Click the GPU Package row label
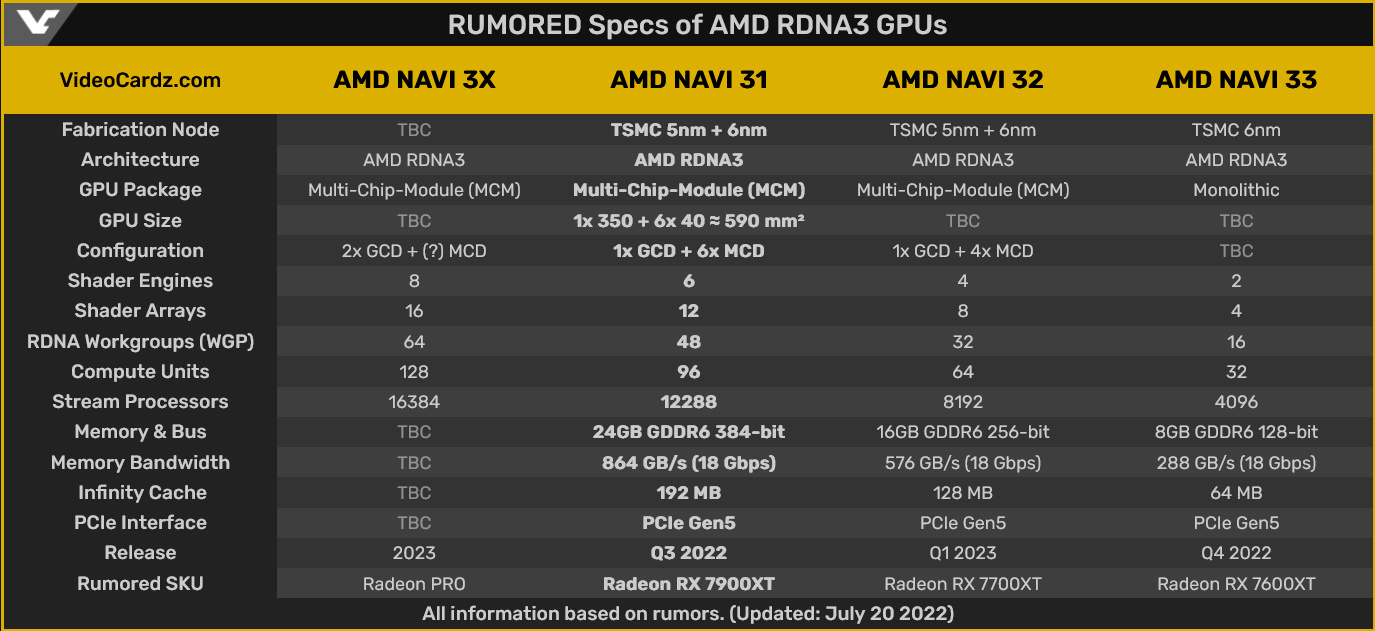 [140, 190]
